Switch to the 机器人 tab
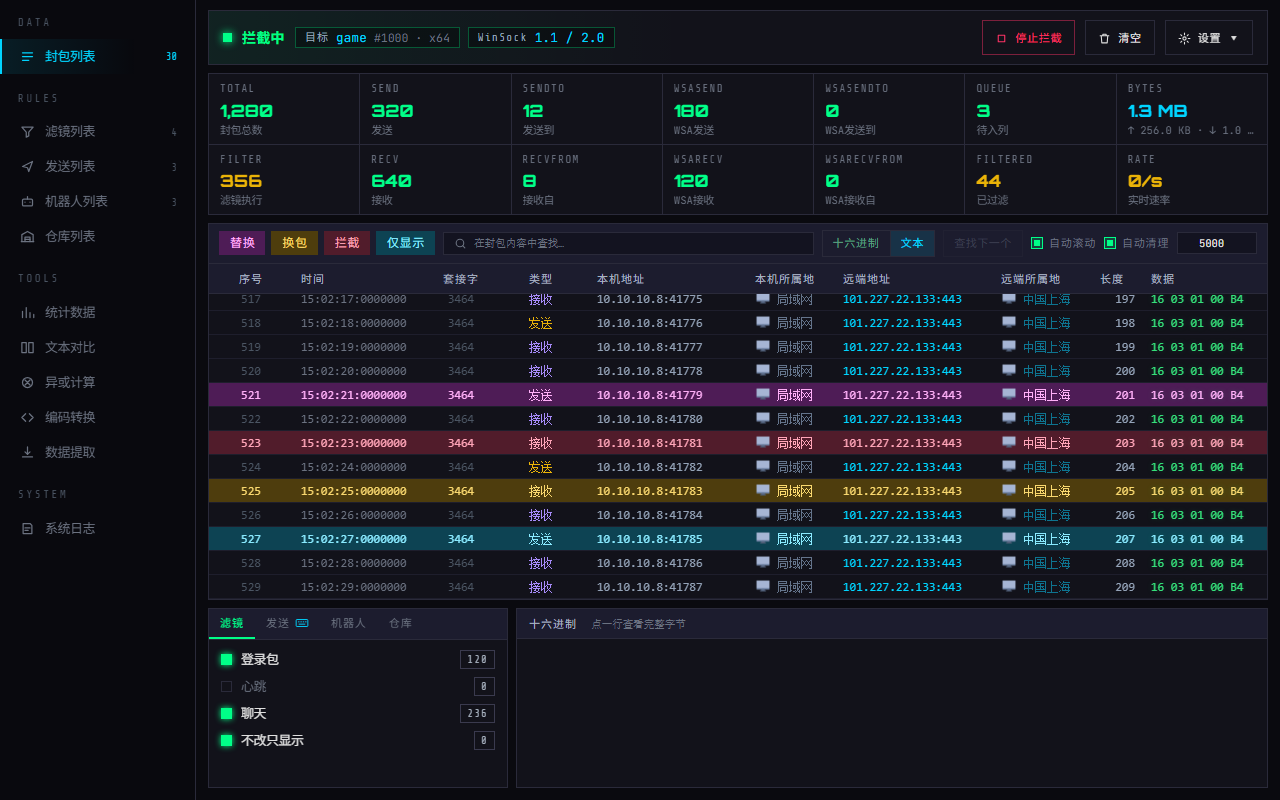The width and height of the screenshot is (1280, 800). click(348, 623)
